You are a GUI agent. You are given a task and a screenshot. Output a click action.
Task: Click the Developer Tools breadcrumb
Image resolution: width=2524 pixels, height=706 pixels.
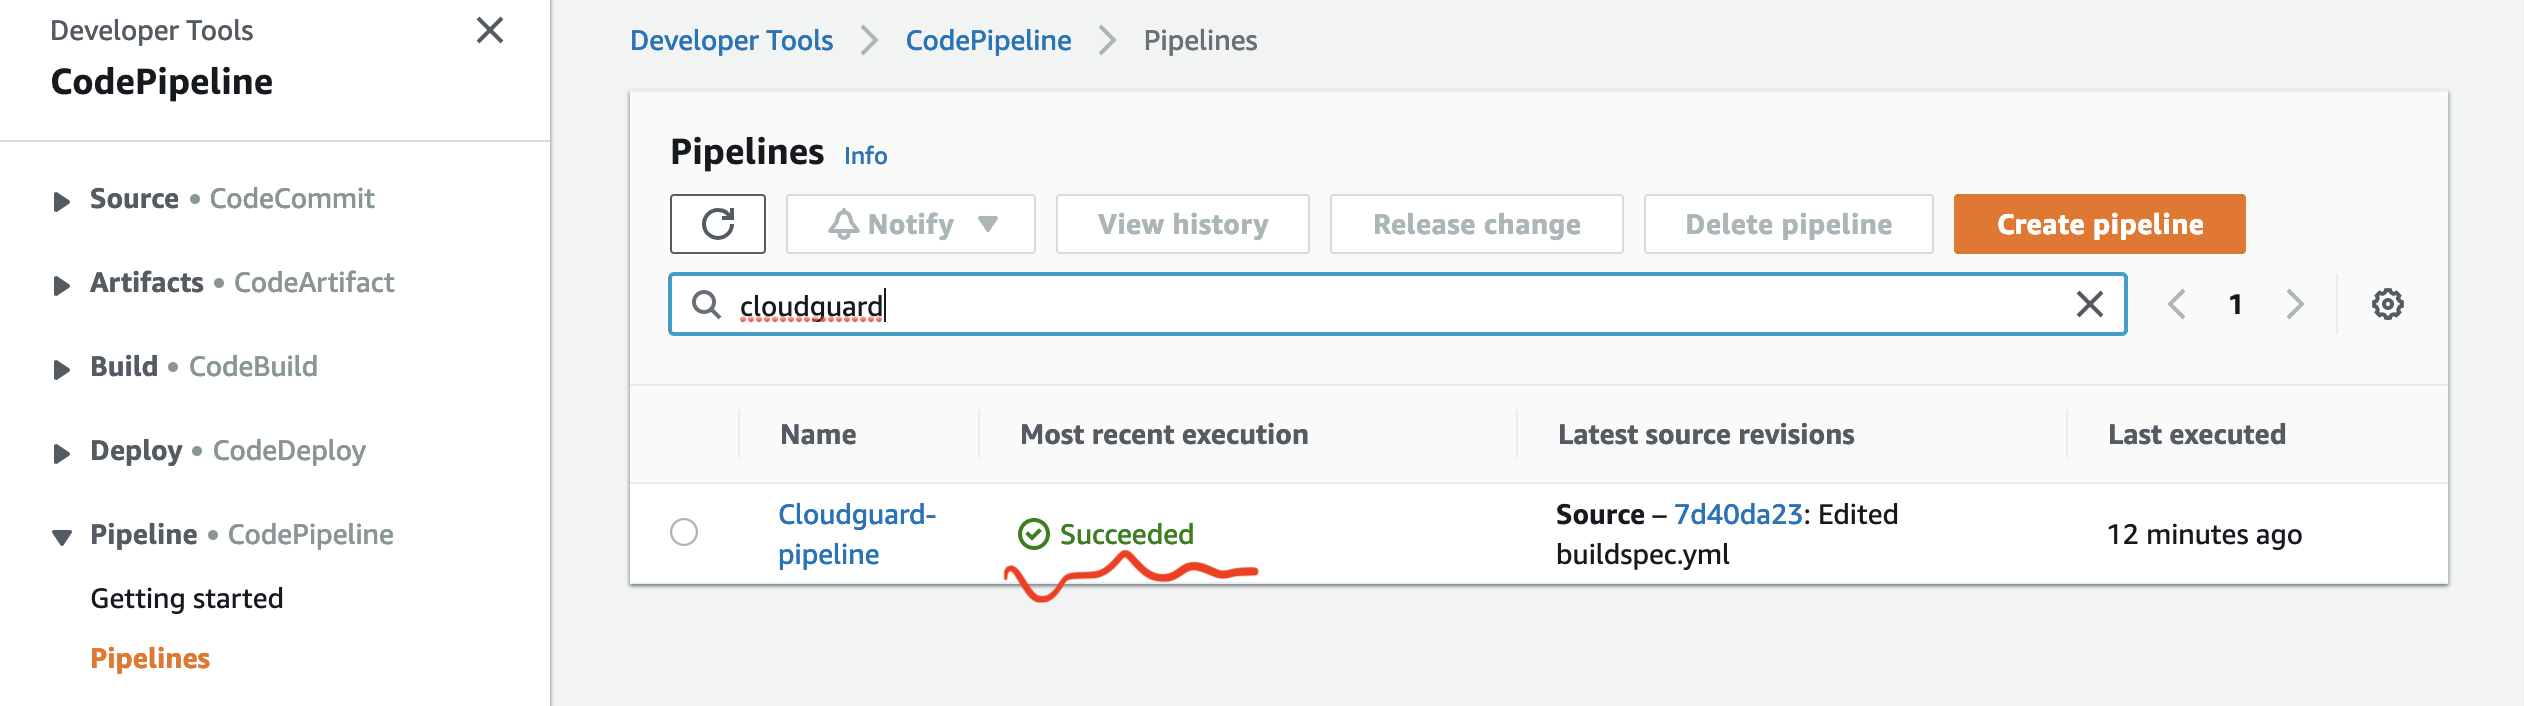pyautogui.click(x=731, y=40)
